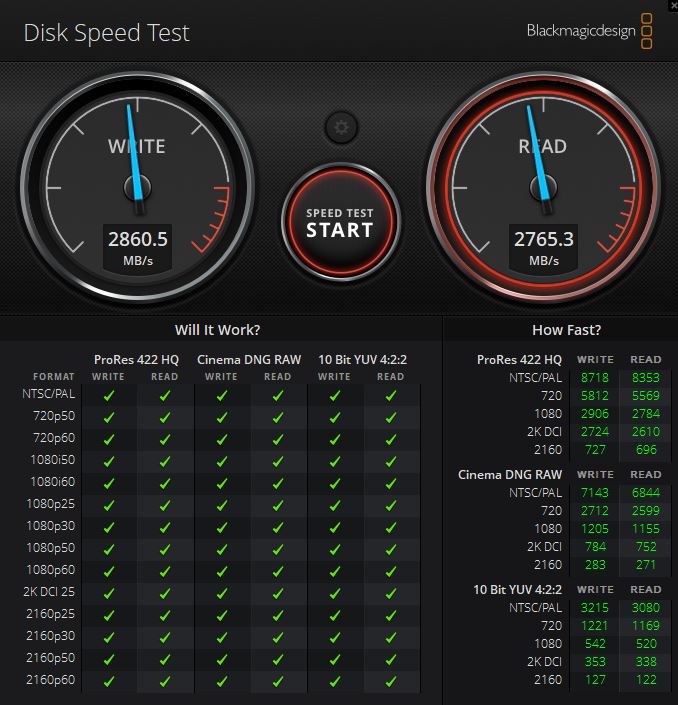Click the FORMAT column header

pyautogui.click(x=54, y=377)
